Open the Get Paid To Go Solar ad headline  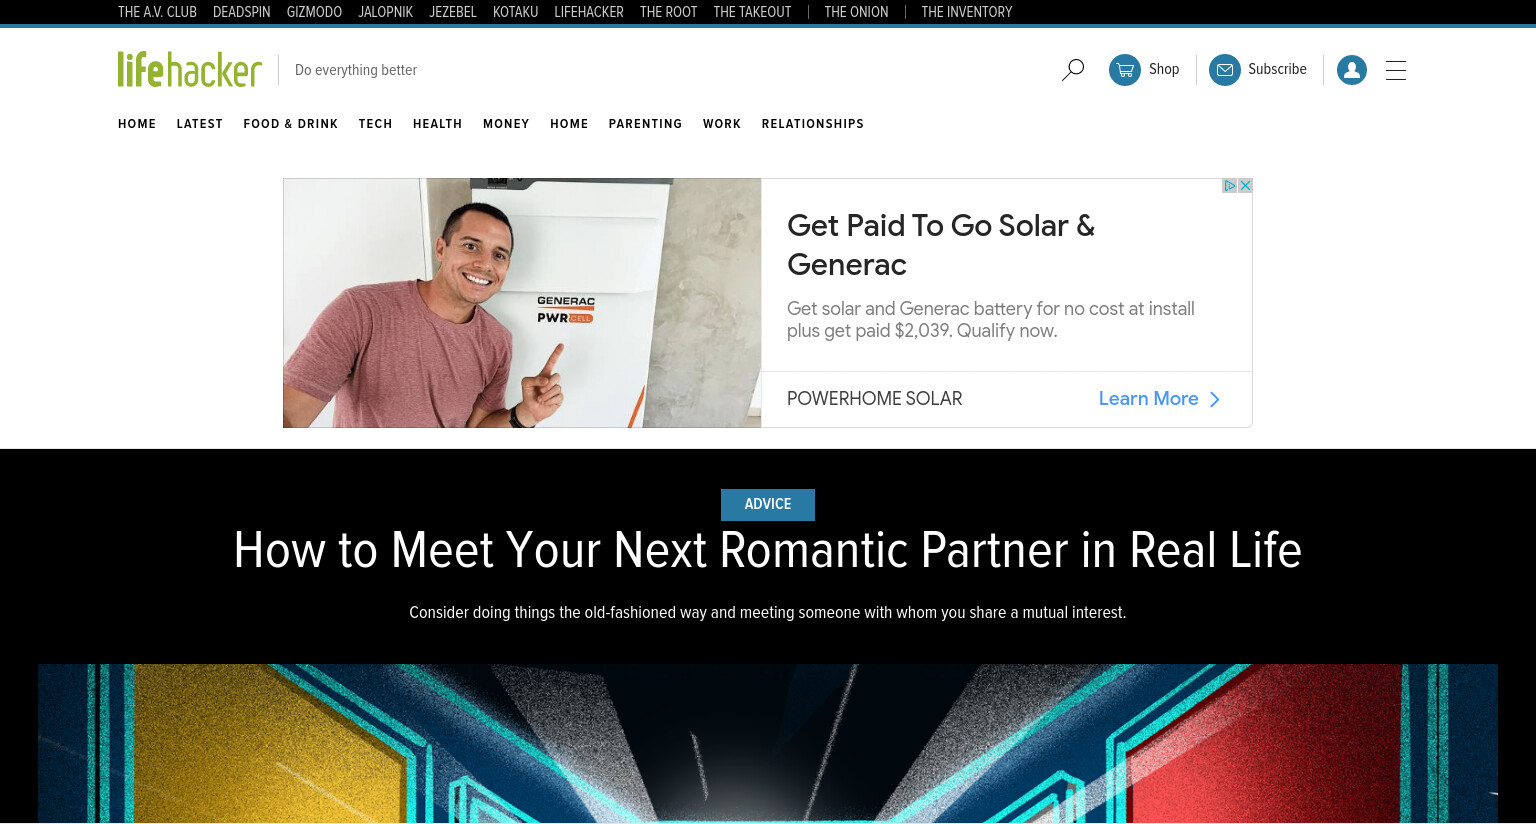[x=941, y=245]
